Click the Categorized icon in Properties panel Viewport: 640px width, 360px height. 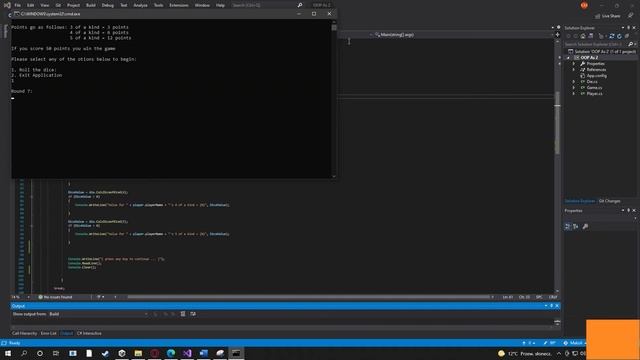point(568,227)
